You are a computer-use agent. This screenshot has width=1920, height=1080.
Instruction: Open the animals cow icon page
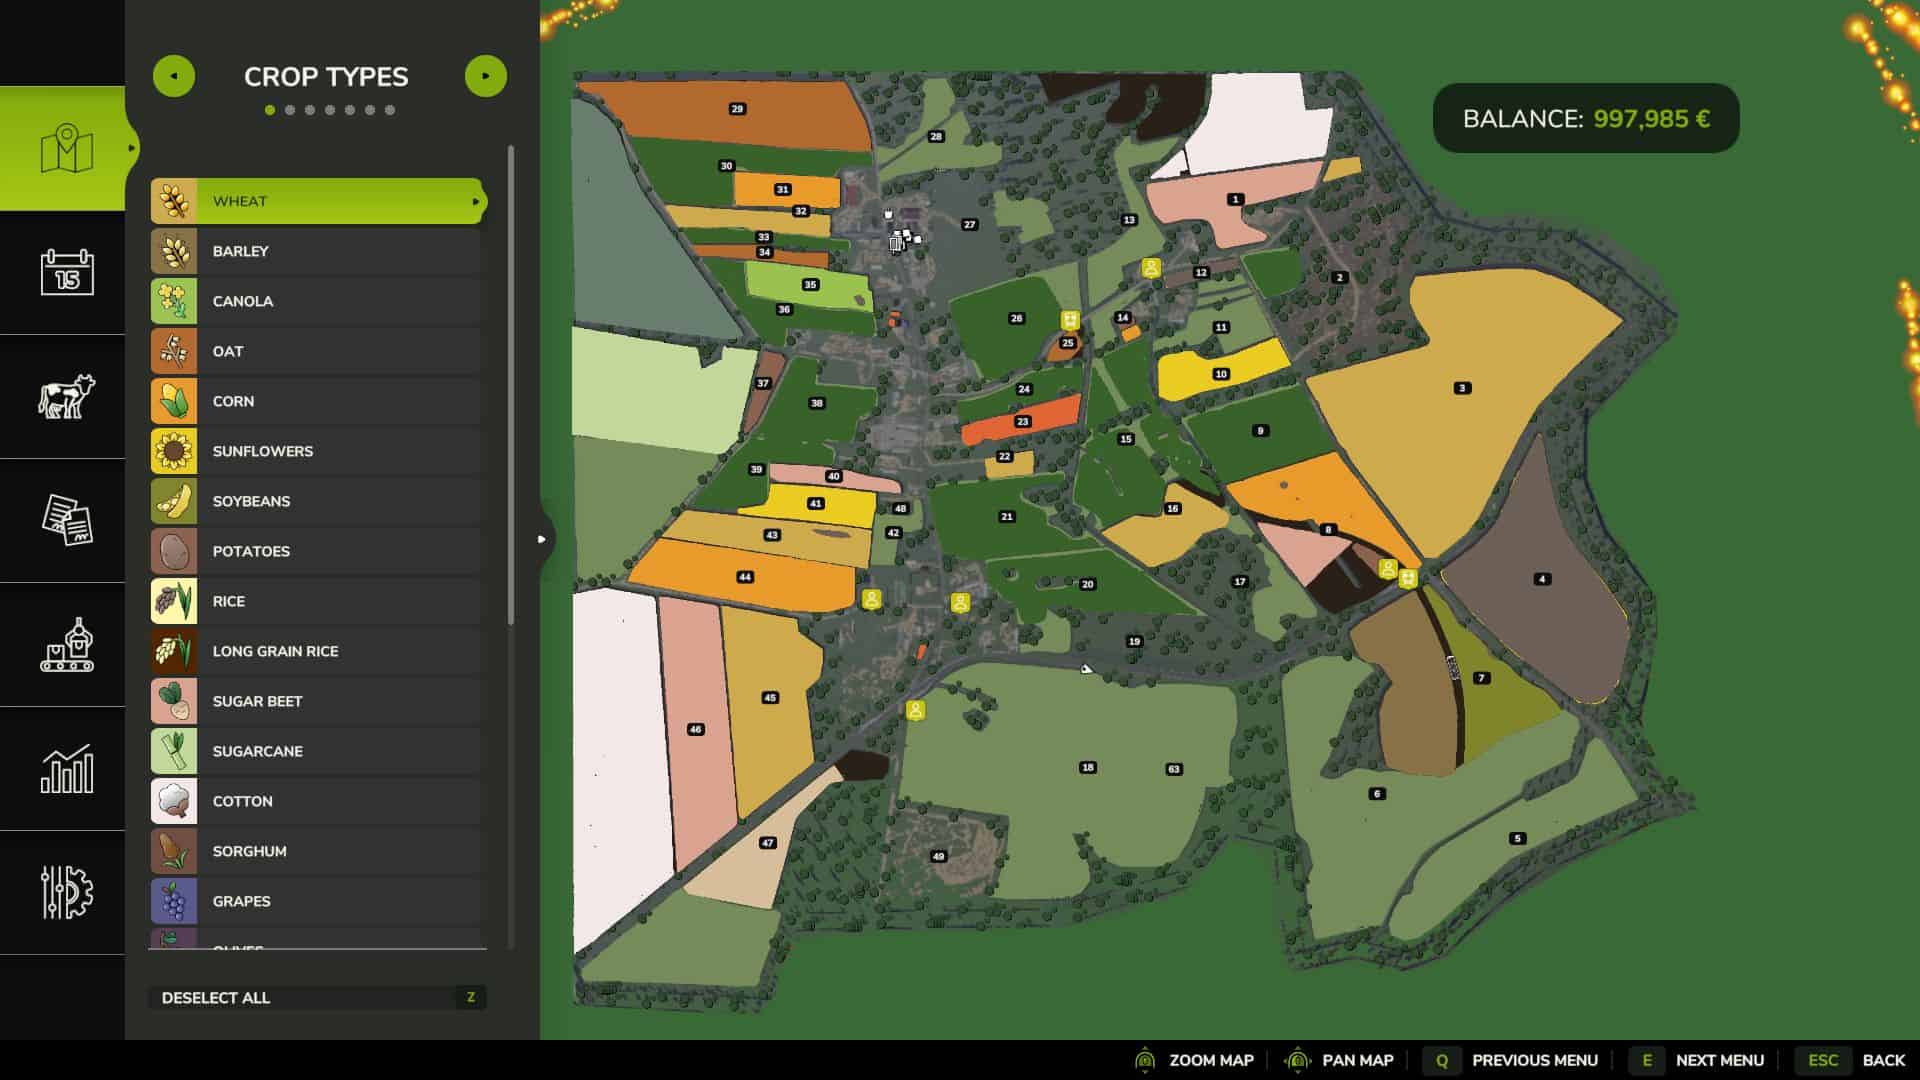click(66, 396)
